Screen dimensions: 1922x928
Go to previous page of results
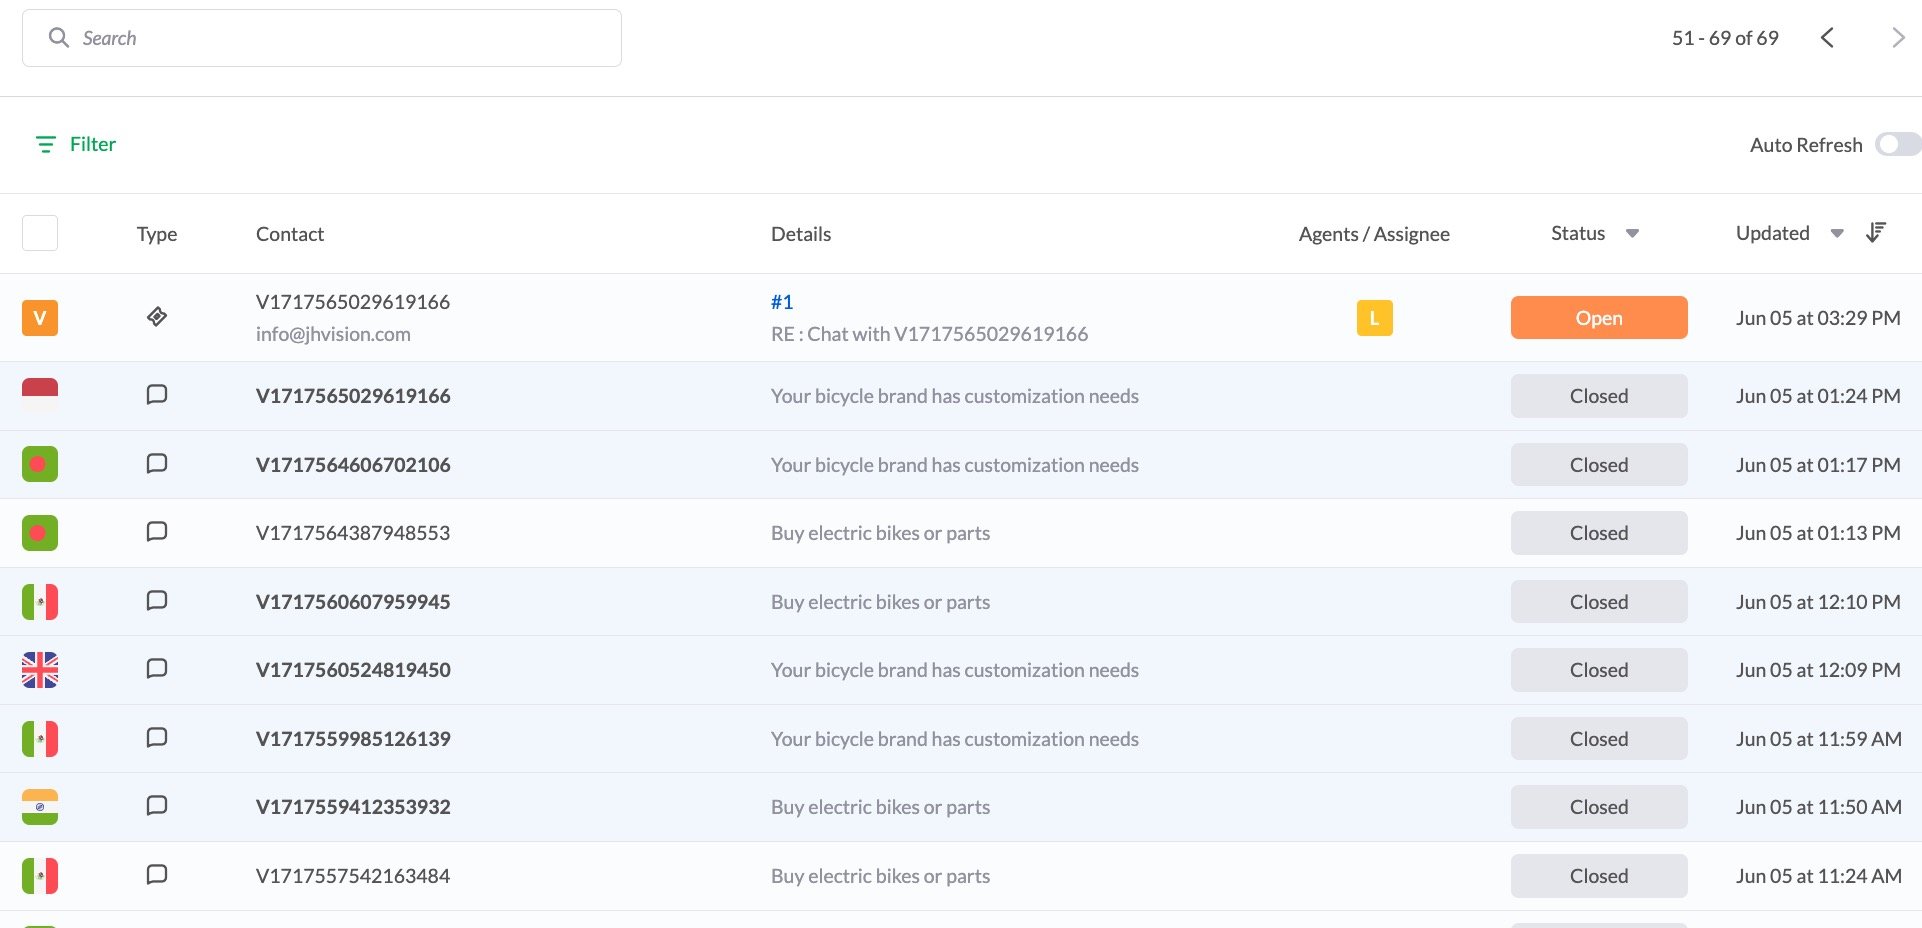[x=1827, y=38]
